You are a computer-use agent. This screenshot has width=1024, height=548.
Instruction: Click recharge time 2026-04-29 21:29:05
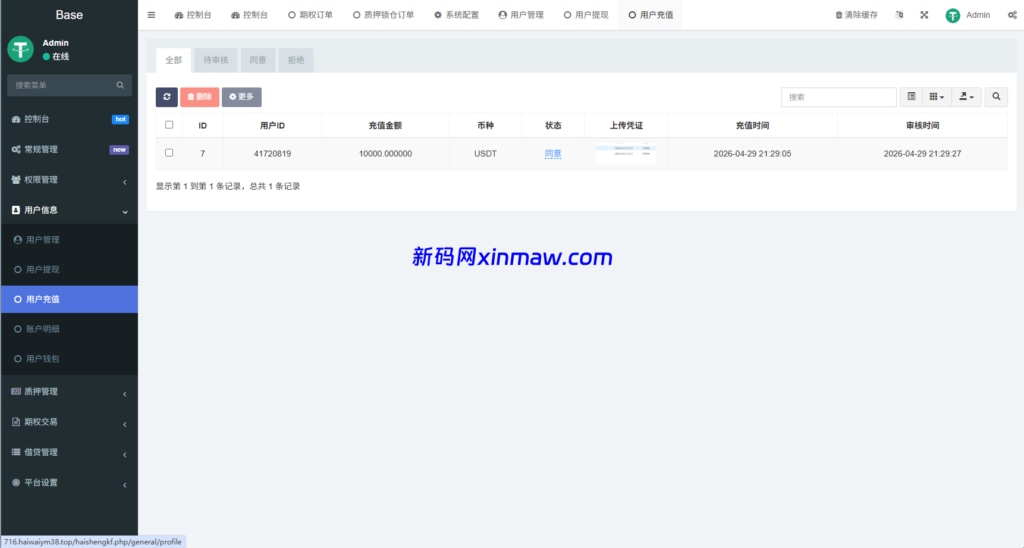tap(752, 153)
